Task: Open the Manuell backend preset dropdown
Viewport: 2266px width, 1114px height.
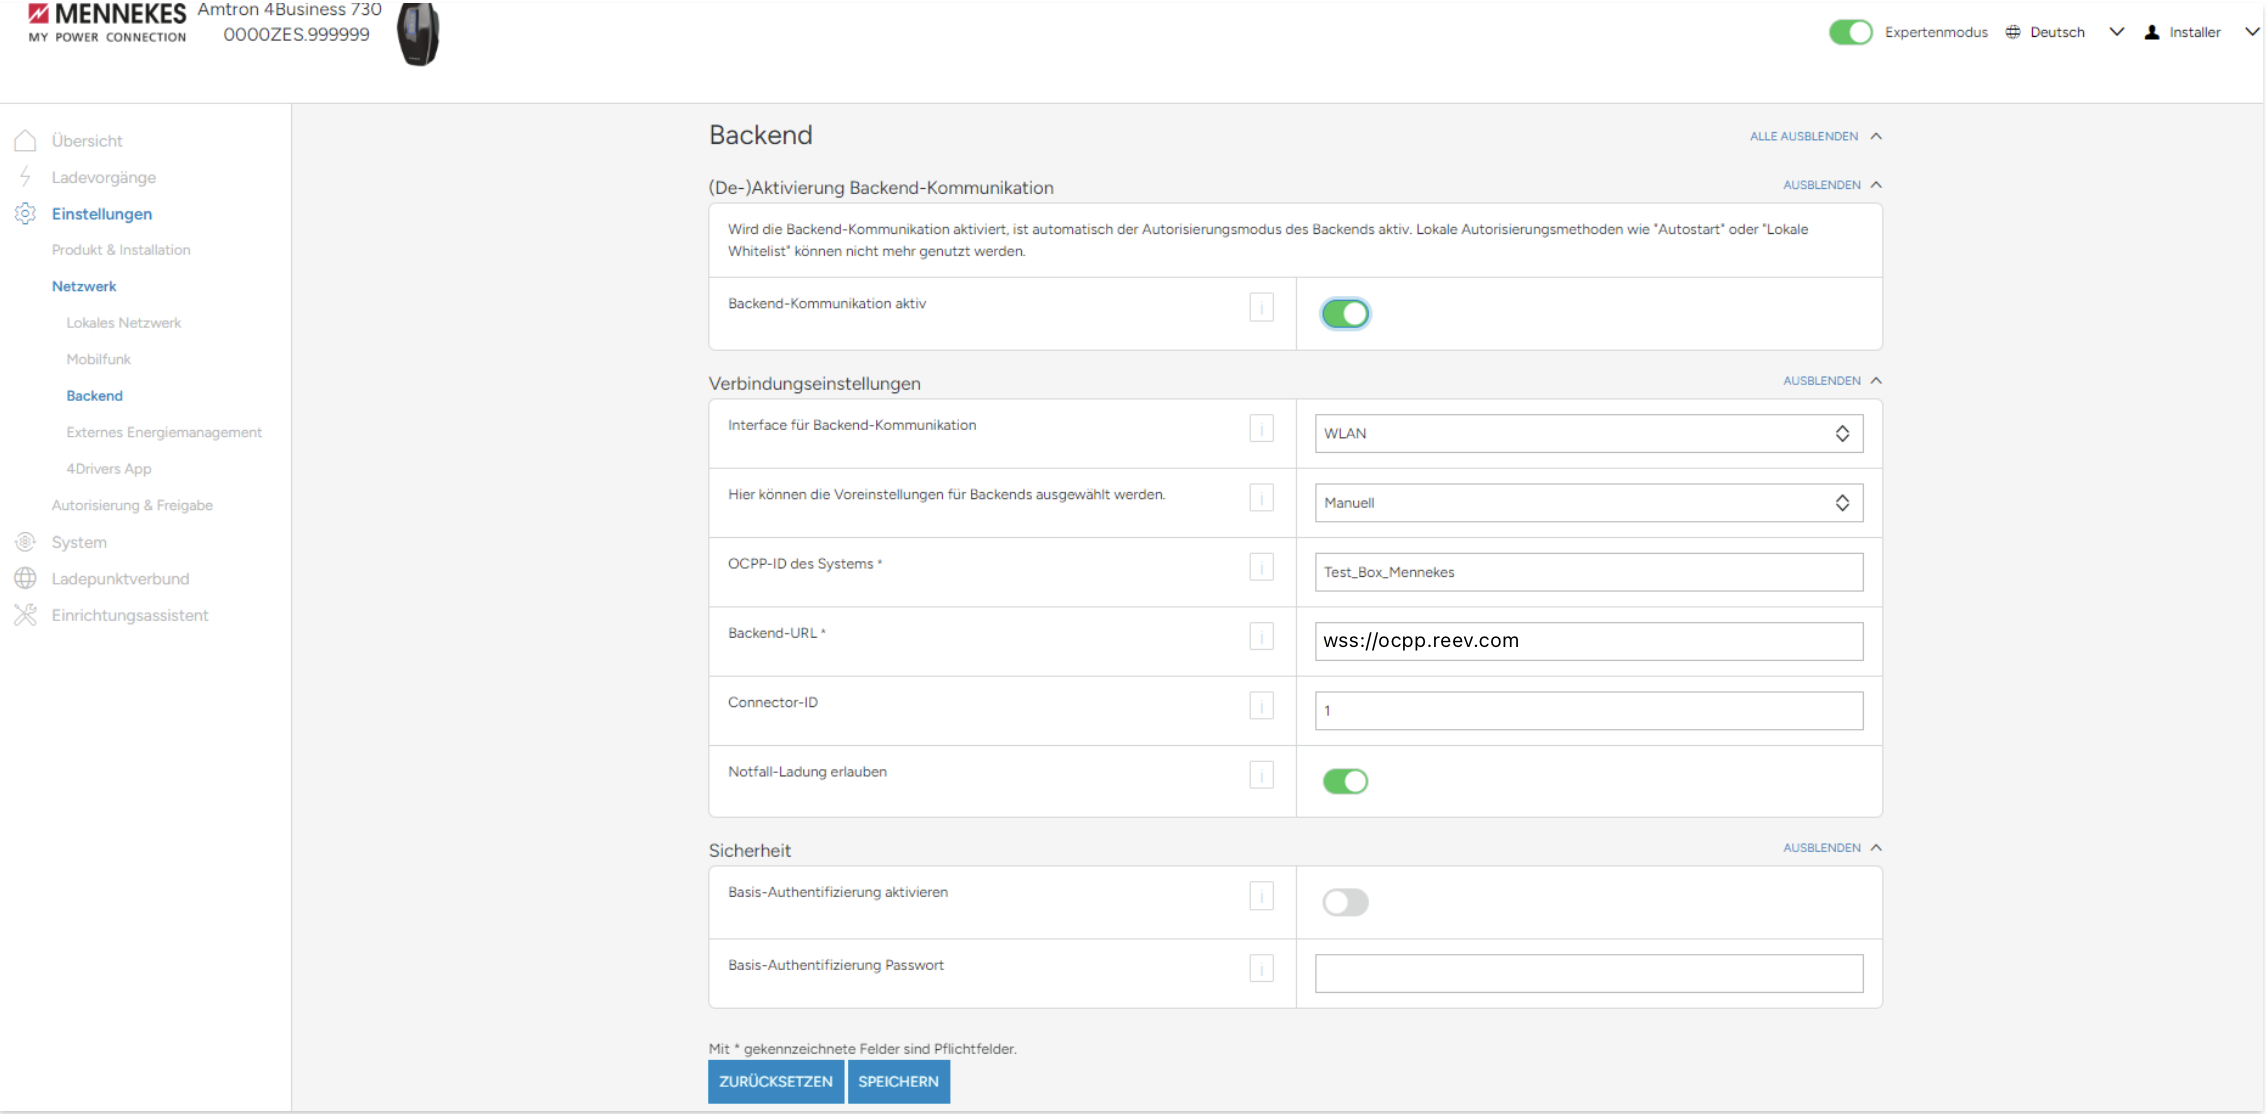Action: pos(1588,503)
